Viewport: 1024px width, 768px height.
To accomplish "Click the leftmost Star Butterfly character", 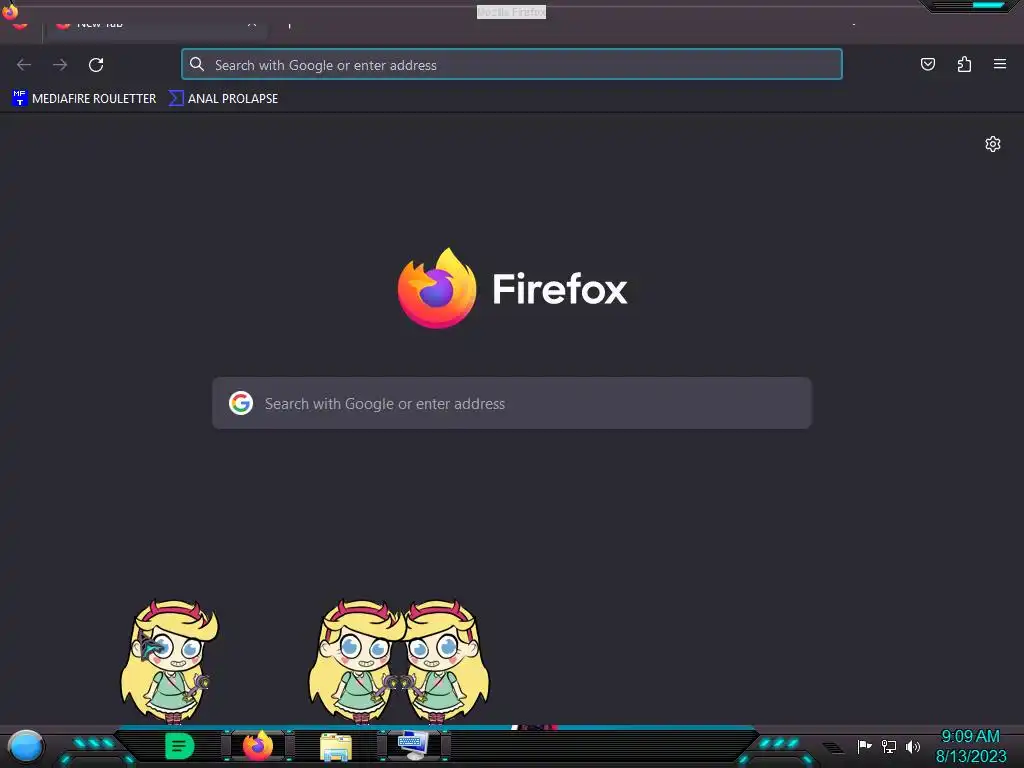I will click(169, 661).
